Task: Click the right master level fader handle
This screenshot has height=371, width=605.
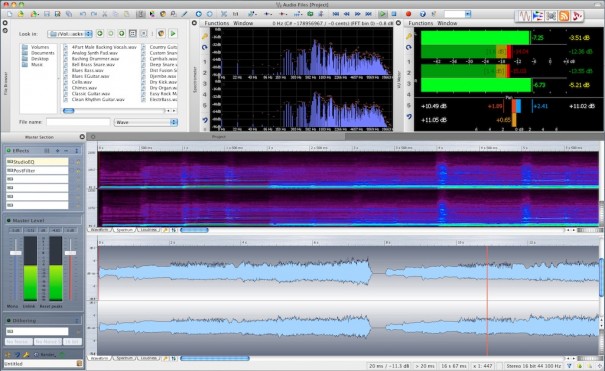Action: (70, 253)
